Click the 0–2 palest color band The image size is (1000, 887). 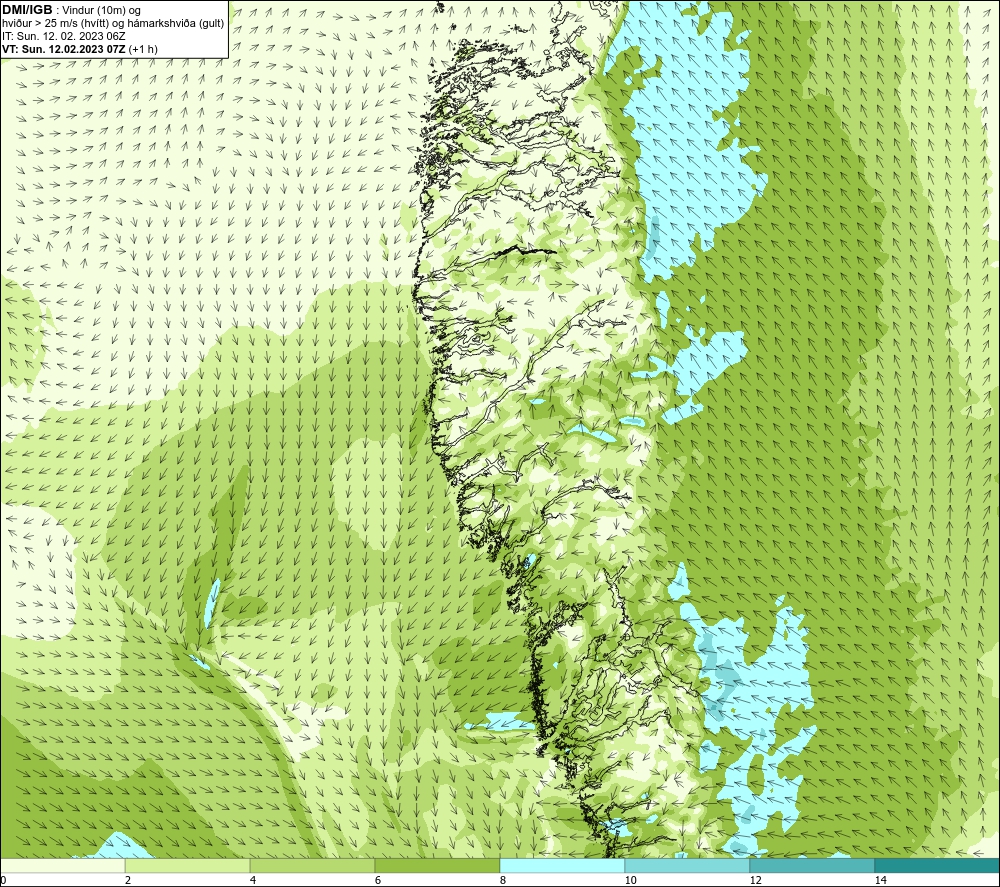coord(62,865)
